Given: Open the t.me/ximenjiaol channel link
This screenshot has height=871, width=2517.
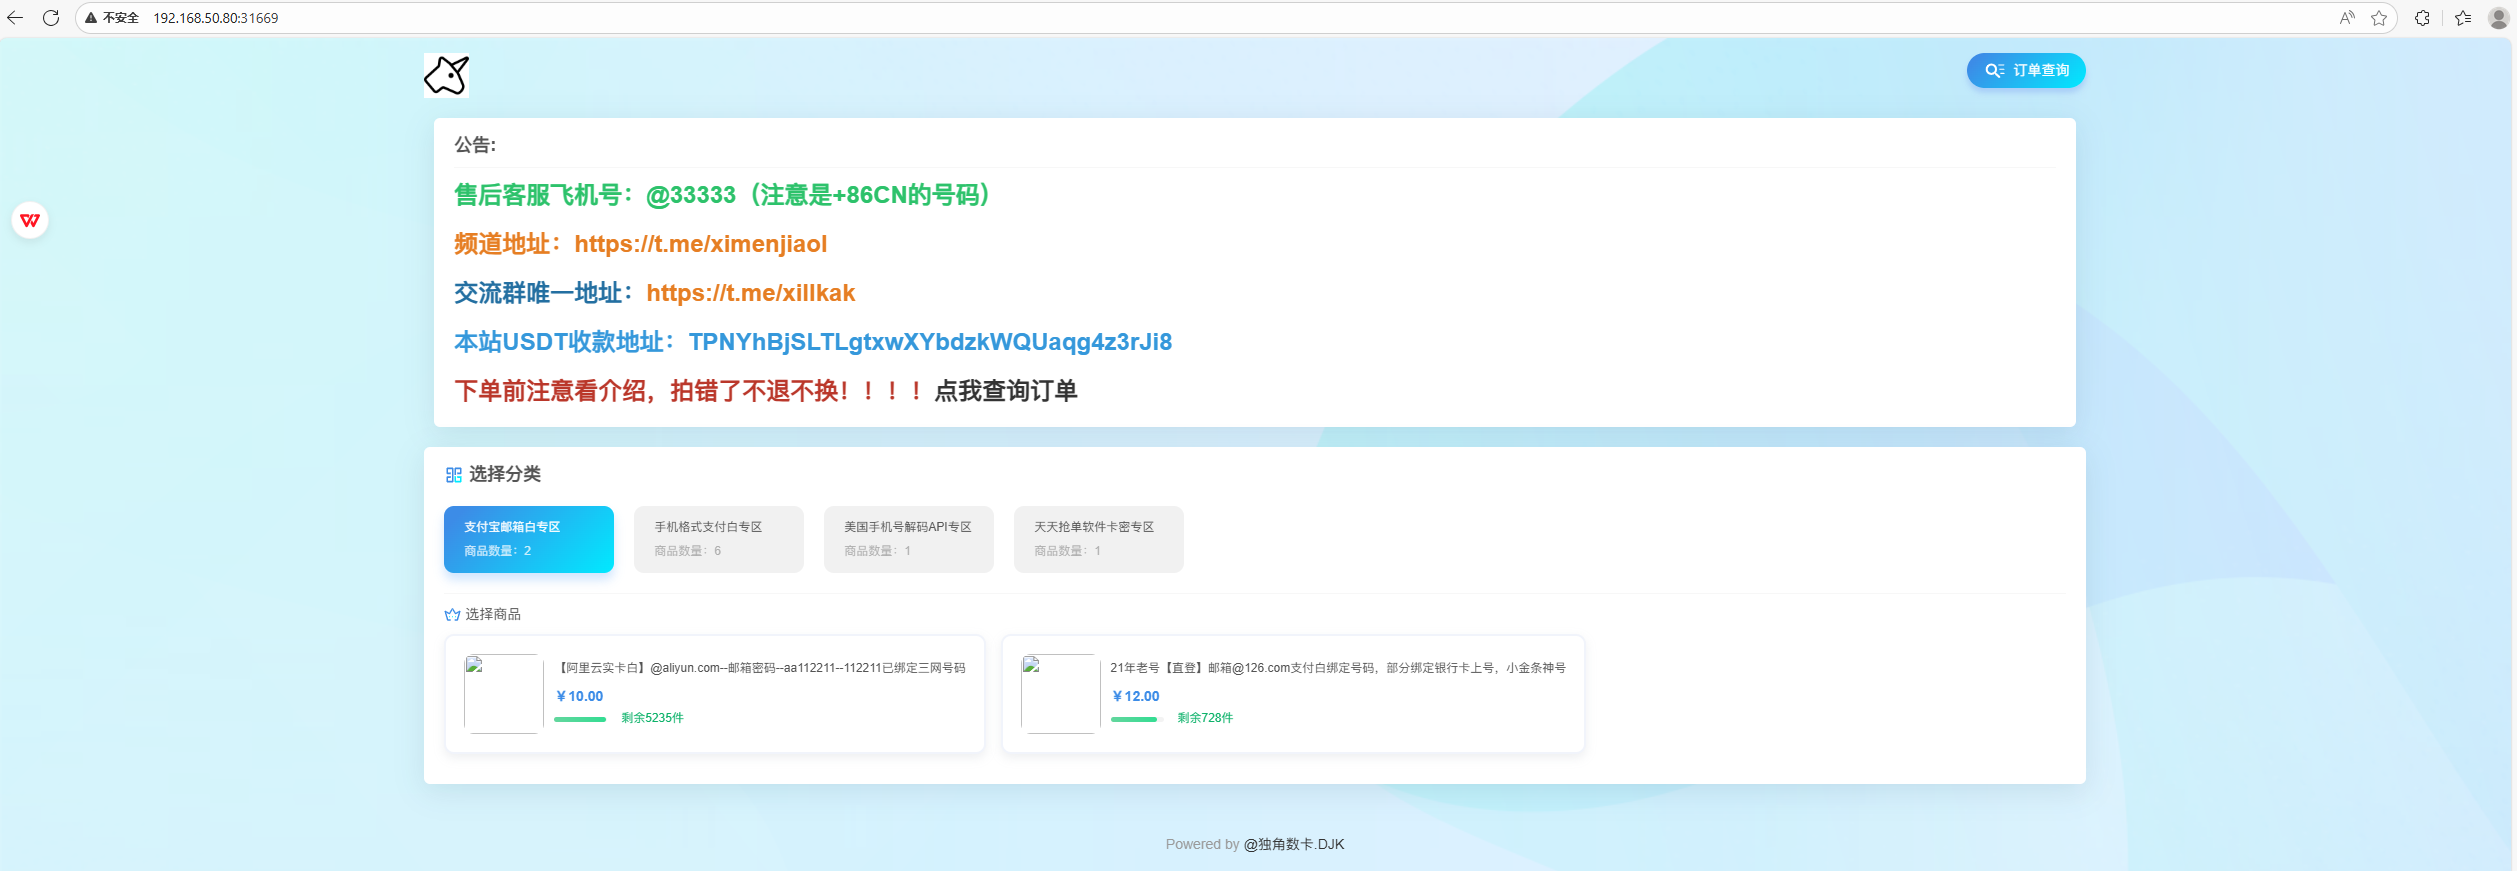Looking at the screenshot, I should 700,244.
